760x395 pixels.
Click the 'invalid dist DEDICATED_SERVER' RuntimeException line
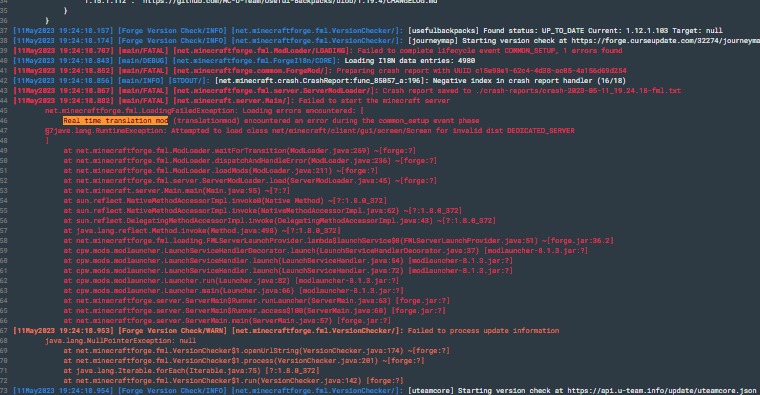[x=310, y=131]
